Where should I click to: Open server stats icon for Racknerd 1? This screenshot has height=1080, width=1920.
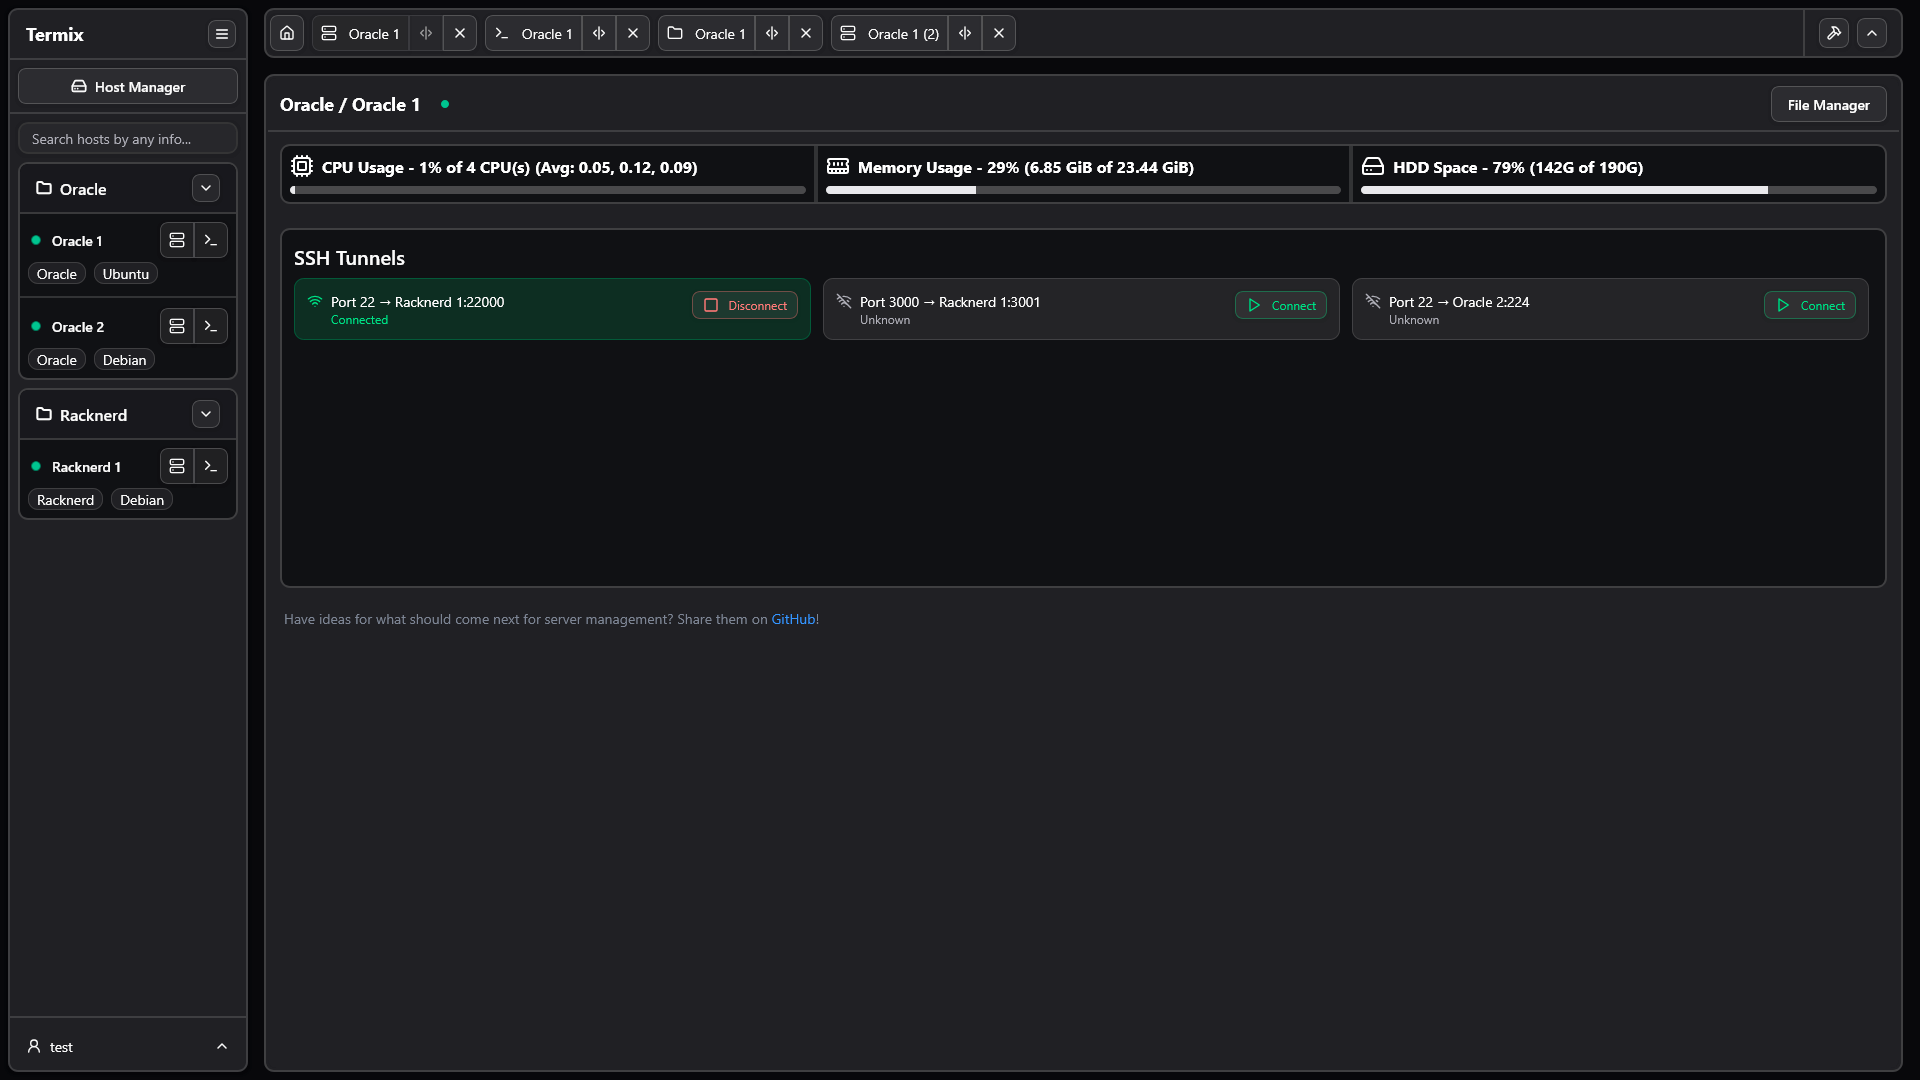pyautogui.click(x=177, y=466)
